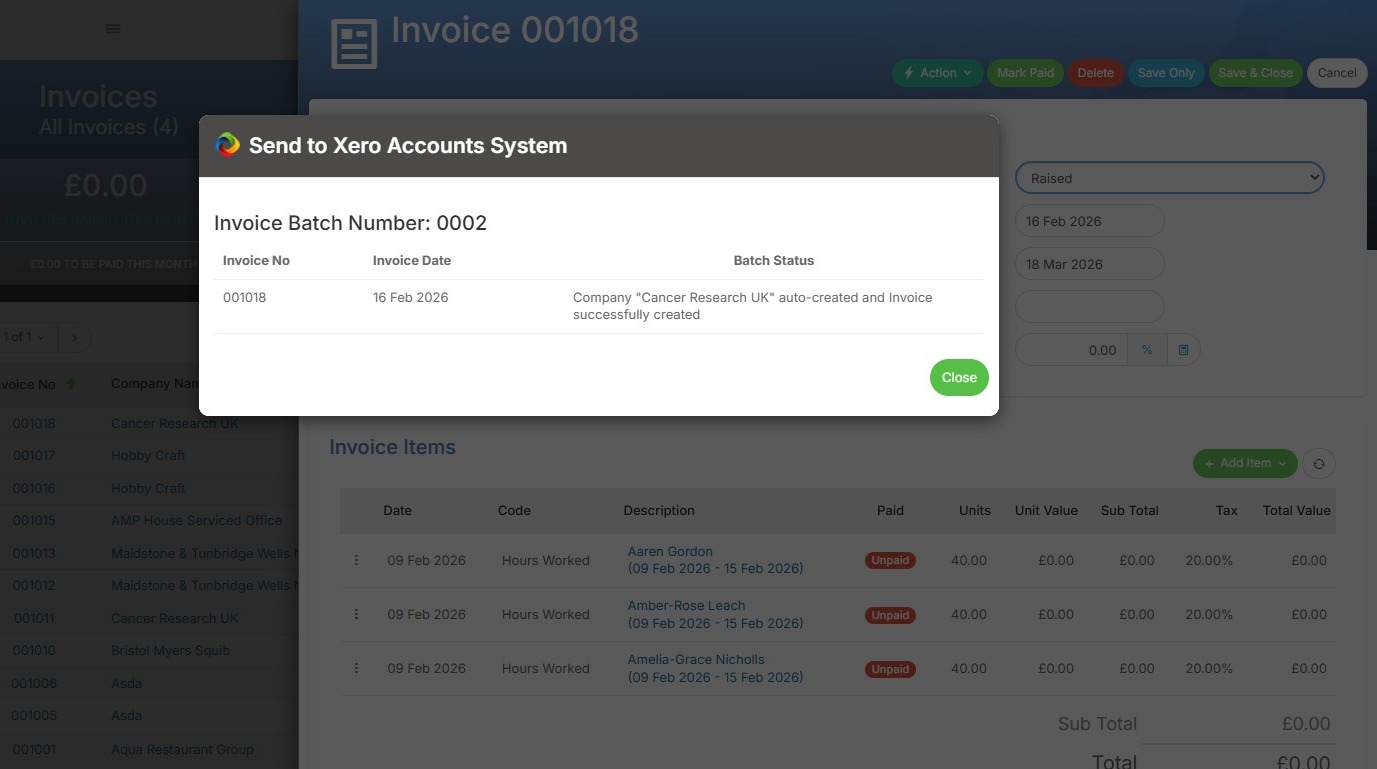Click the Total Value column header

pos(1296,511)
